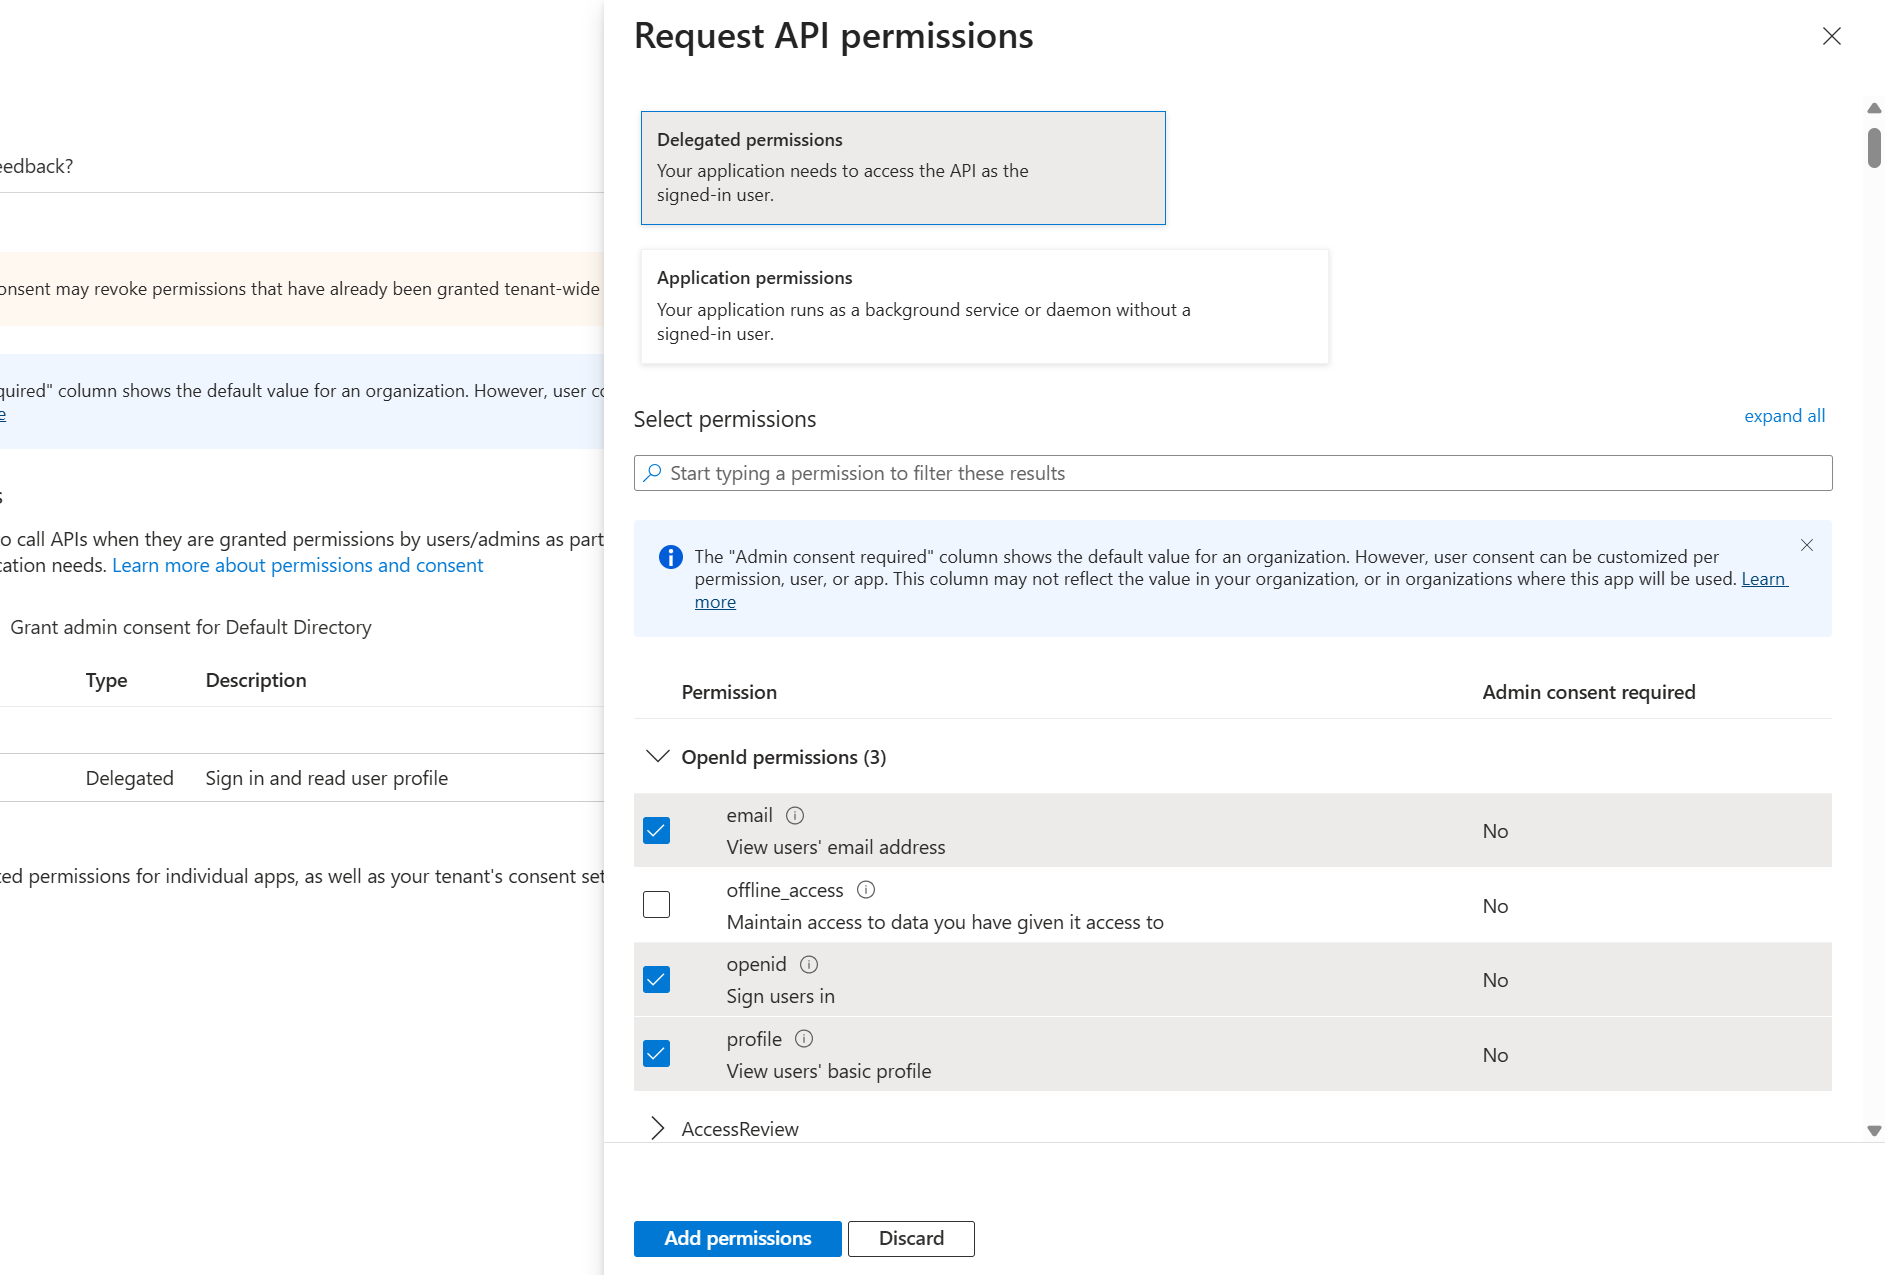Open the offline_access permission info tooltip
1885x1275 pixels.
point(866,889)
